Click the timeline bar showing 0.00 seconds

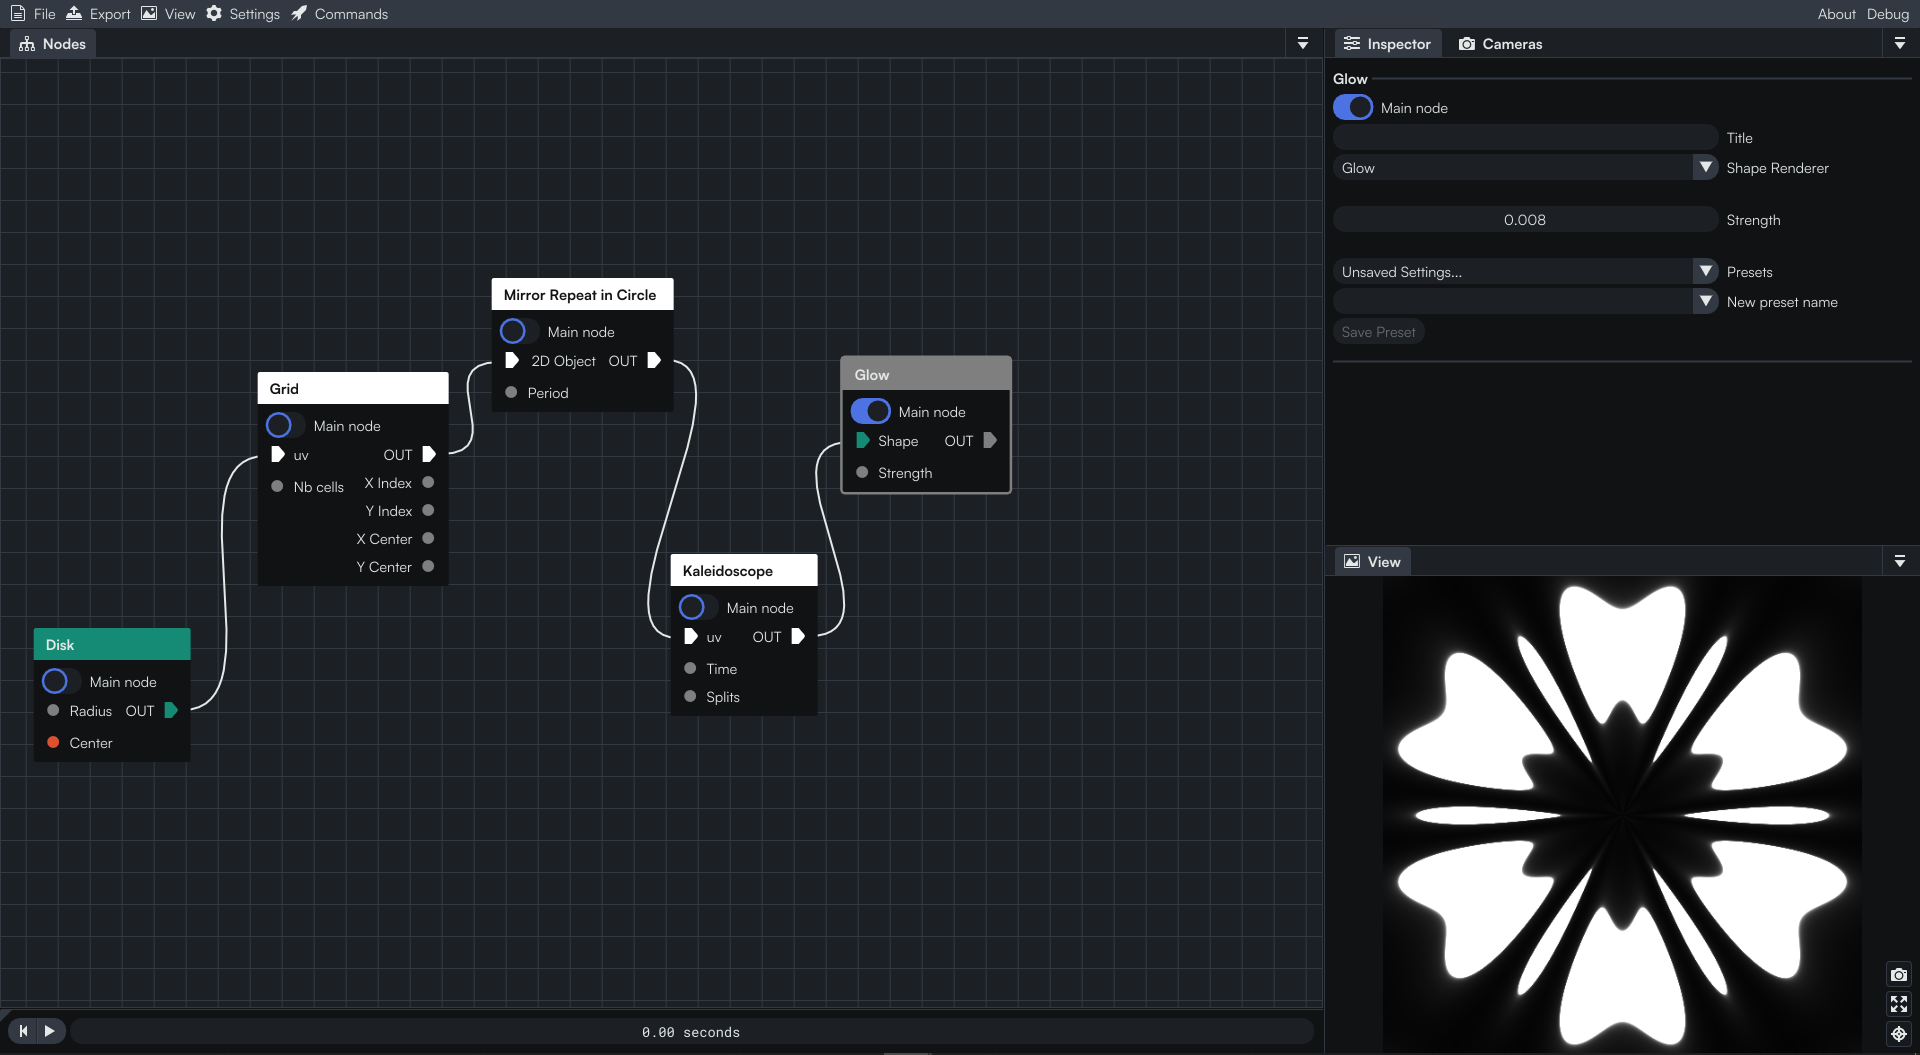[691, 1032]
